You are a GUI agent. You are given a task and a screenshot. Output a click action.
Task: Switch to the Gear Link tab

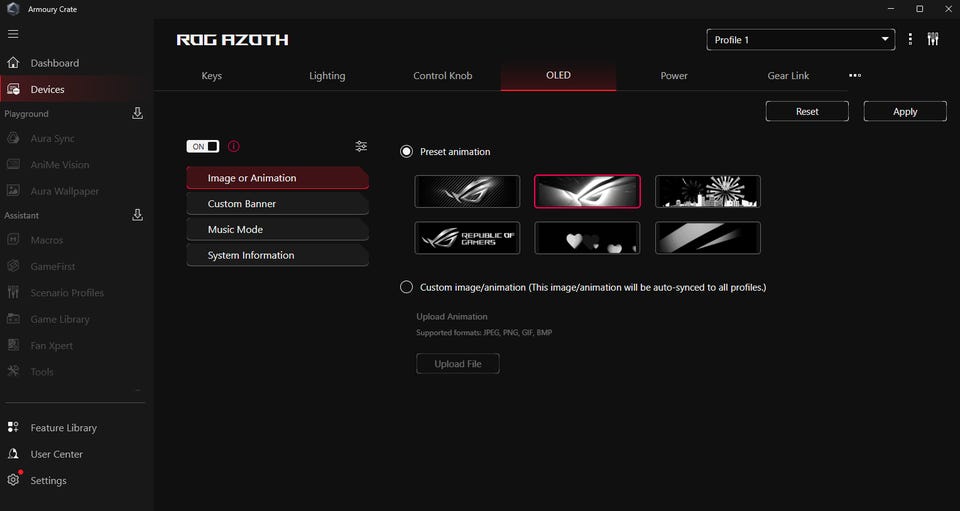pyautogui.click(x=789, y=76)
